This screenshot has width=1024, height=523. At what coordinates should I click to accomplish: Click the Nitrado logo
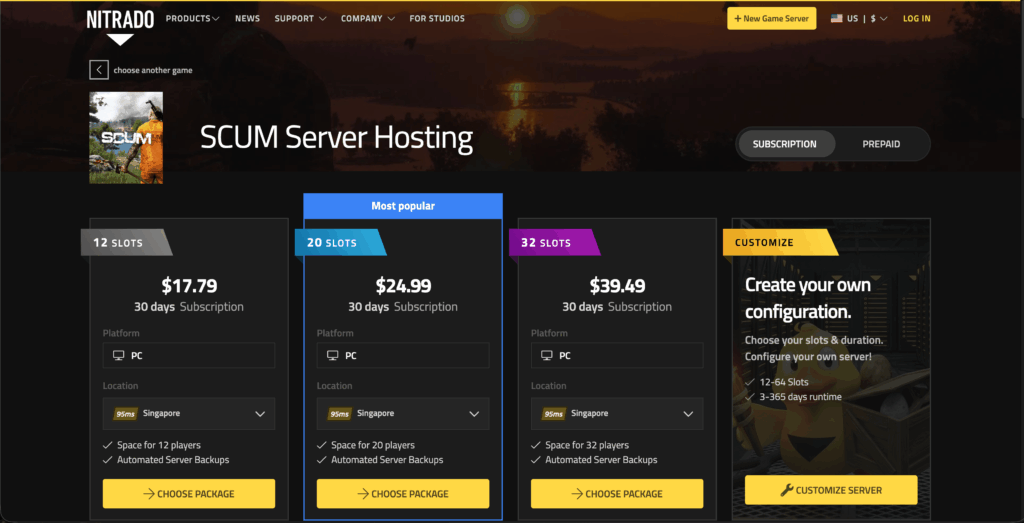(x=120, y=27)
